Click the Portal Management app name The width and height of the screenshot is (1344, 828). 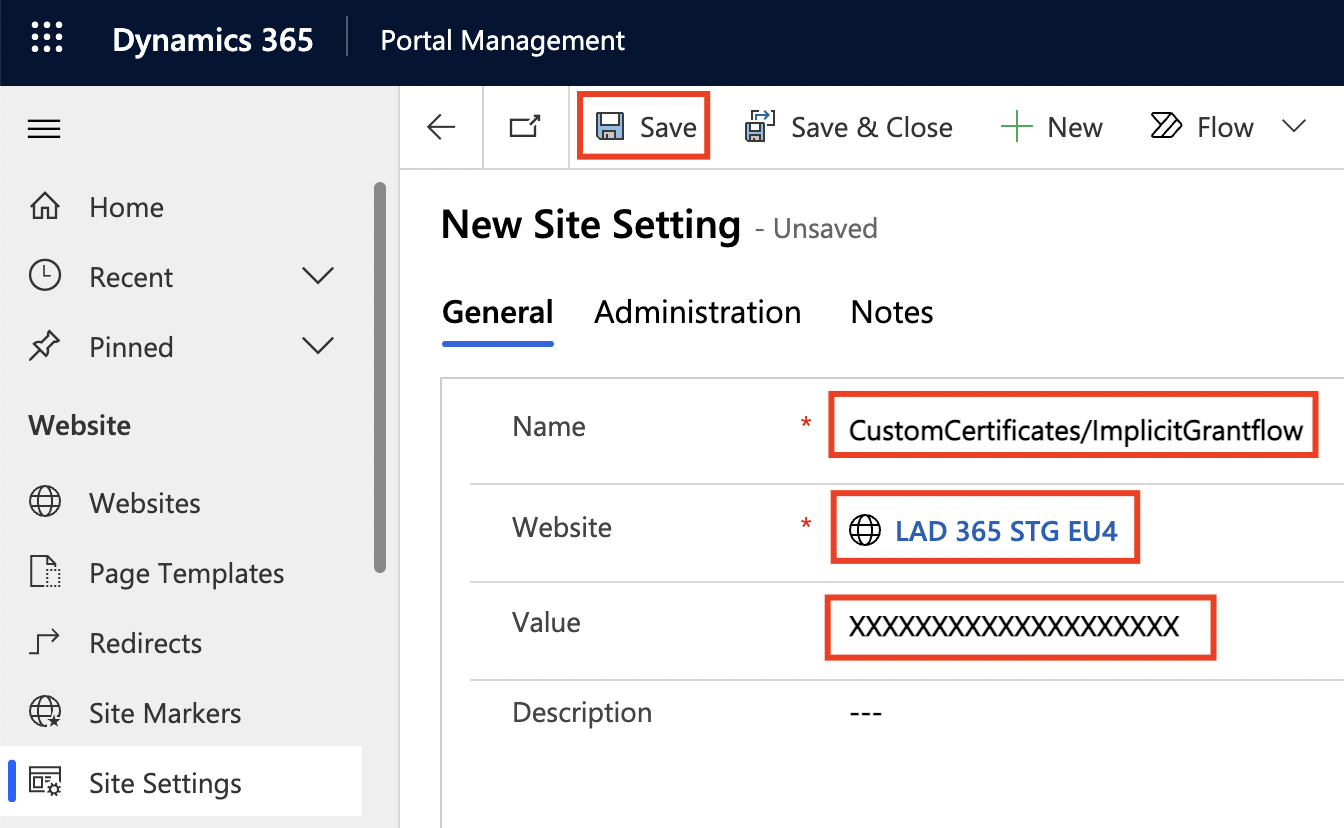click(x=503, y=41)
